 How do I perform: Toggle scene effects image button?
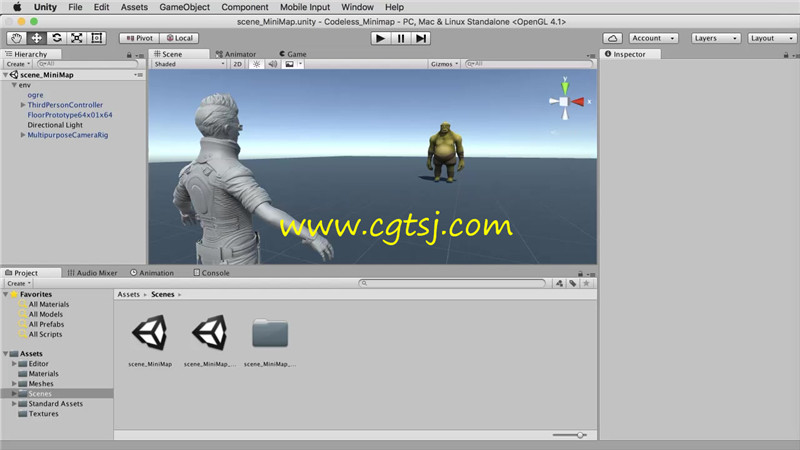click(x=289, y=64)
